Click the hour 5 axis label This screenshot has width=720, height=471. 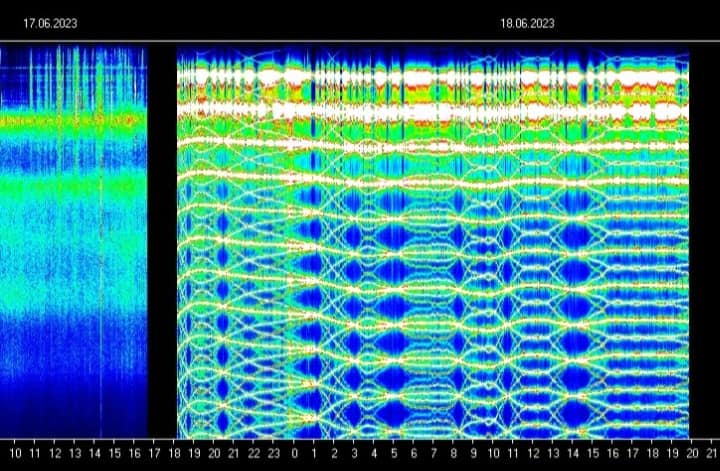point(394,454)
